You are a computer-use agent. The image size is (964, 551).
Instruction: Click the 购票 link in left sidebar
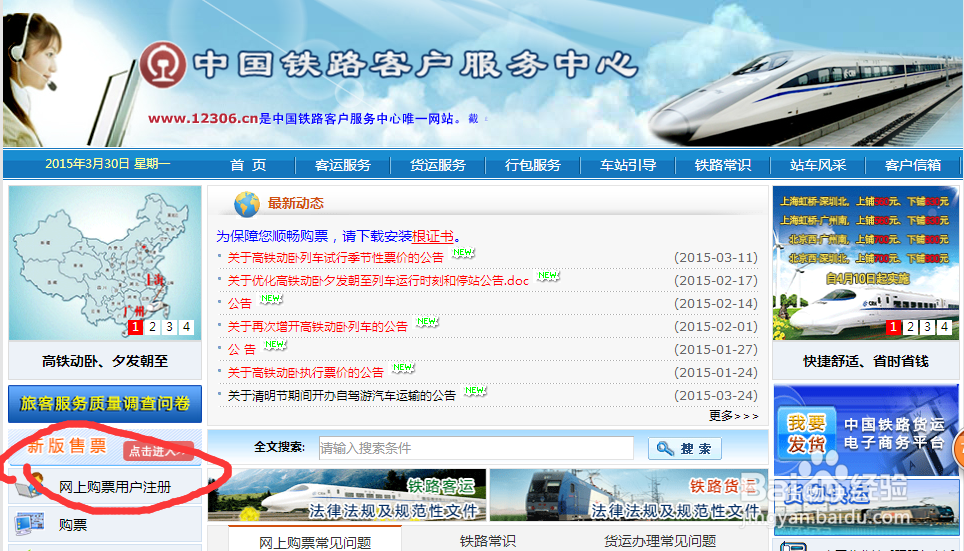pyautogui.click(x=73, y=525)
